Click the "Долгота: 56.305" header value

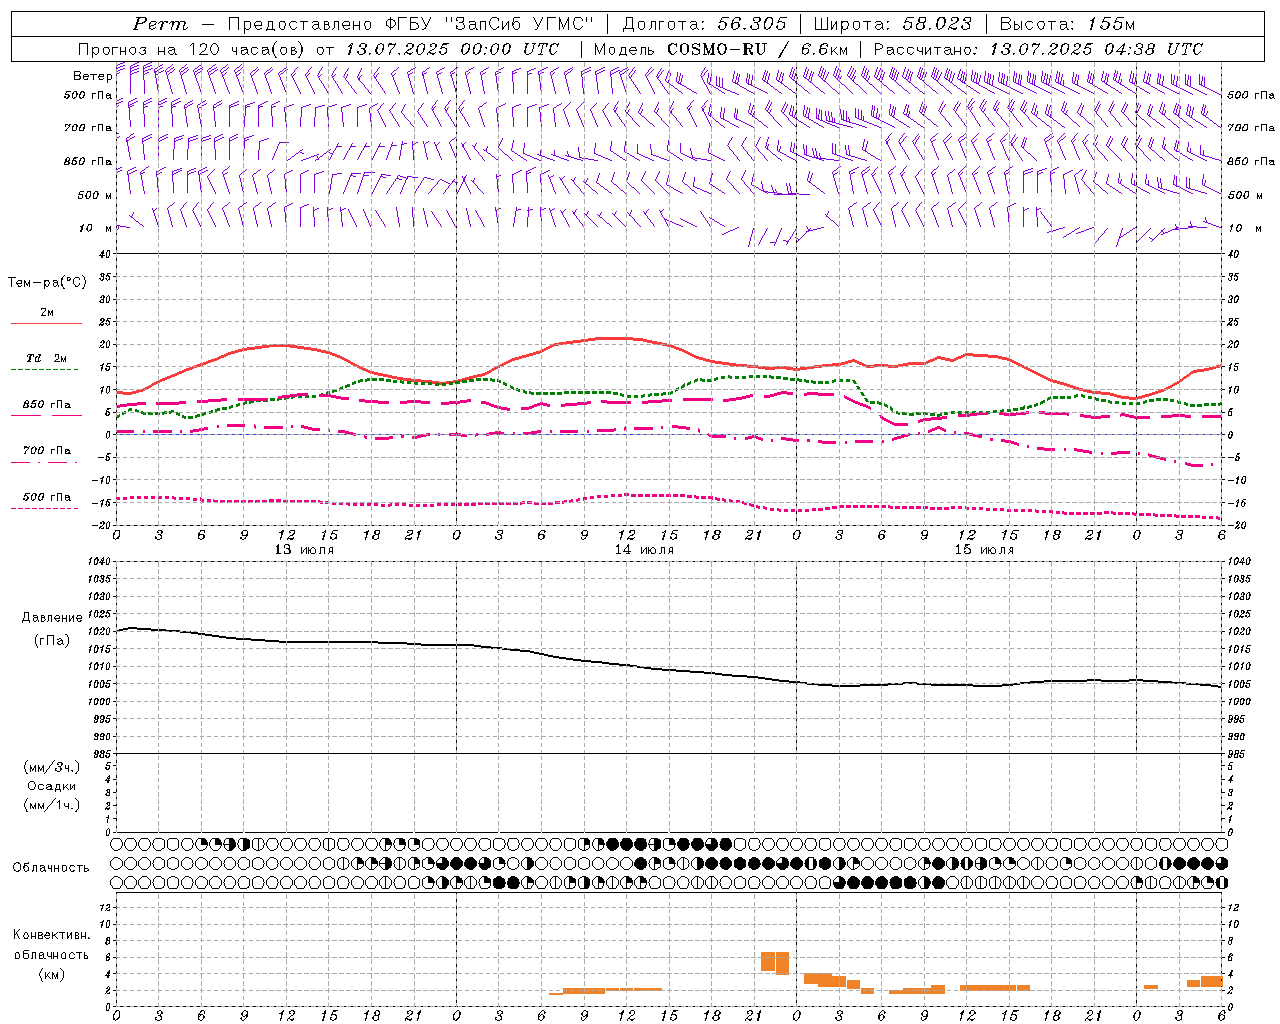[x=705, y=24]
